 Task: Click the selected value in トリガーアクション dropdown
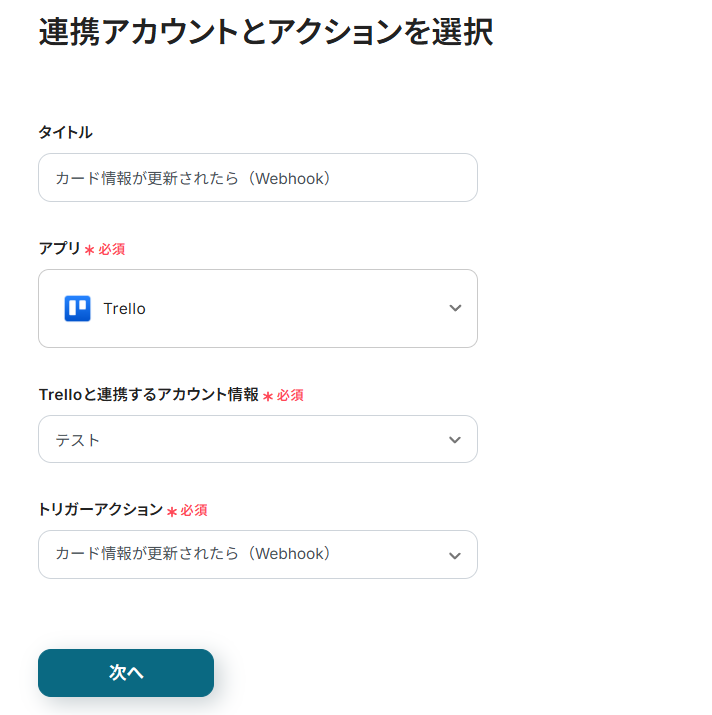(x=193, y=554)
